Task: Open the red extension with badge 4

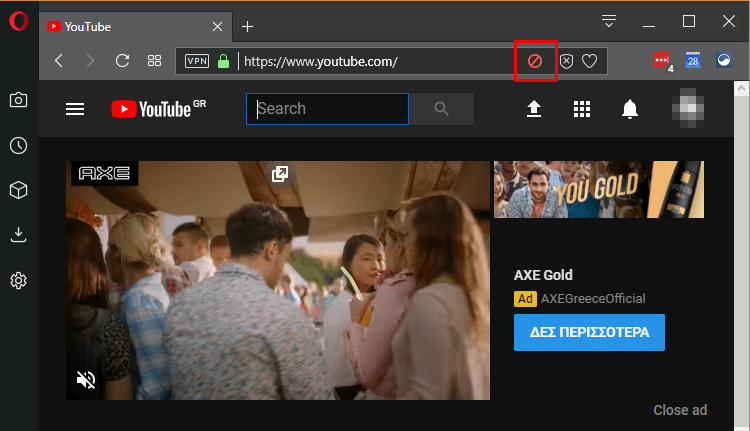Action: click(663, 61)
